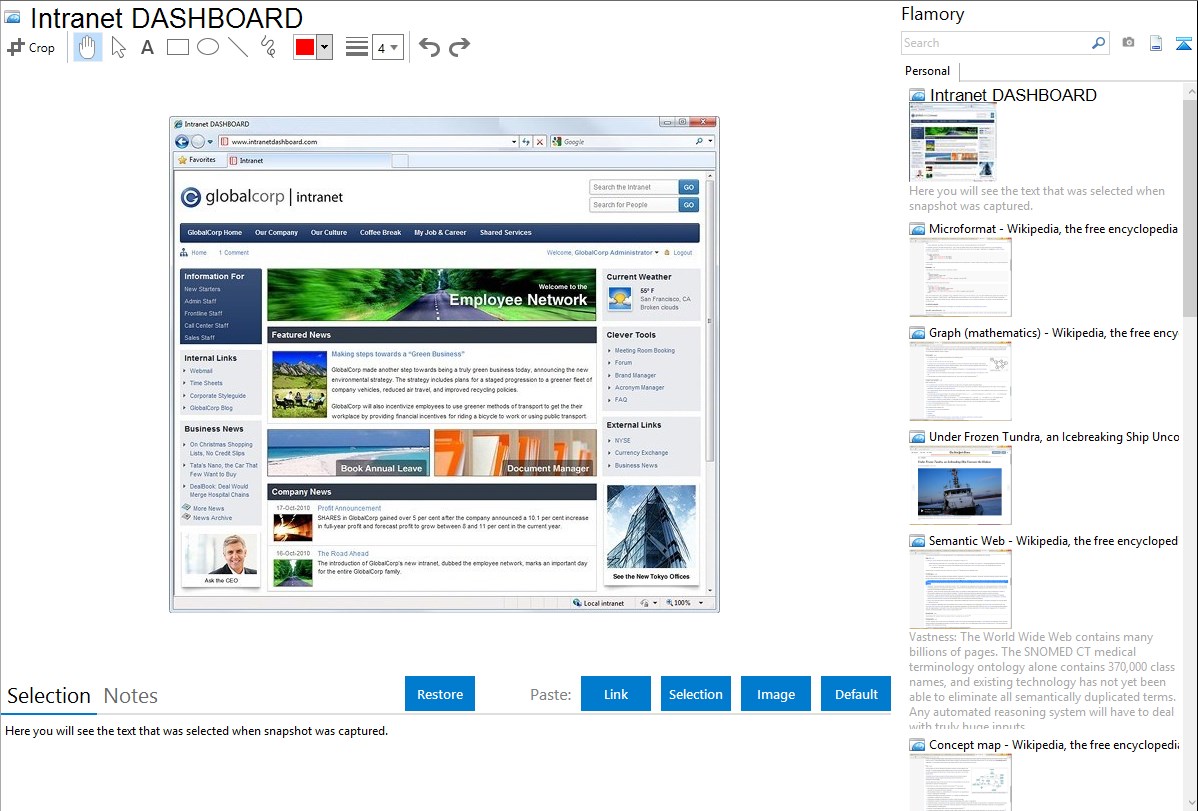Click icon beside Semantic Web title

click(917, 541)
